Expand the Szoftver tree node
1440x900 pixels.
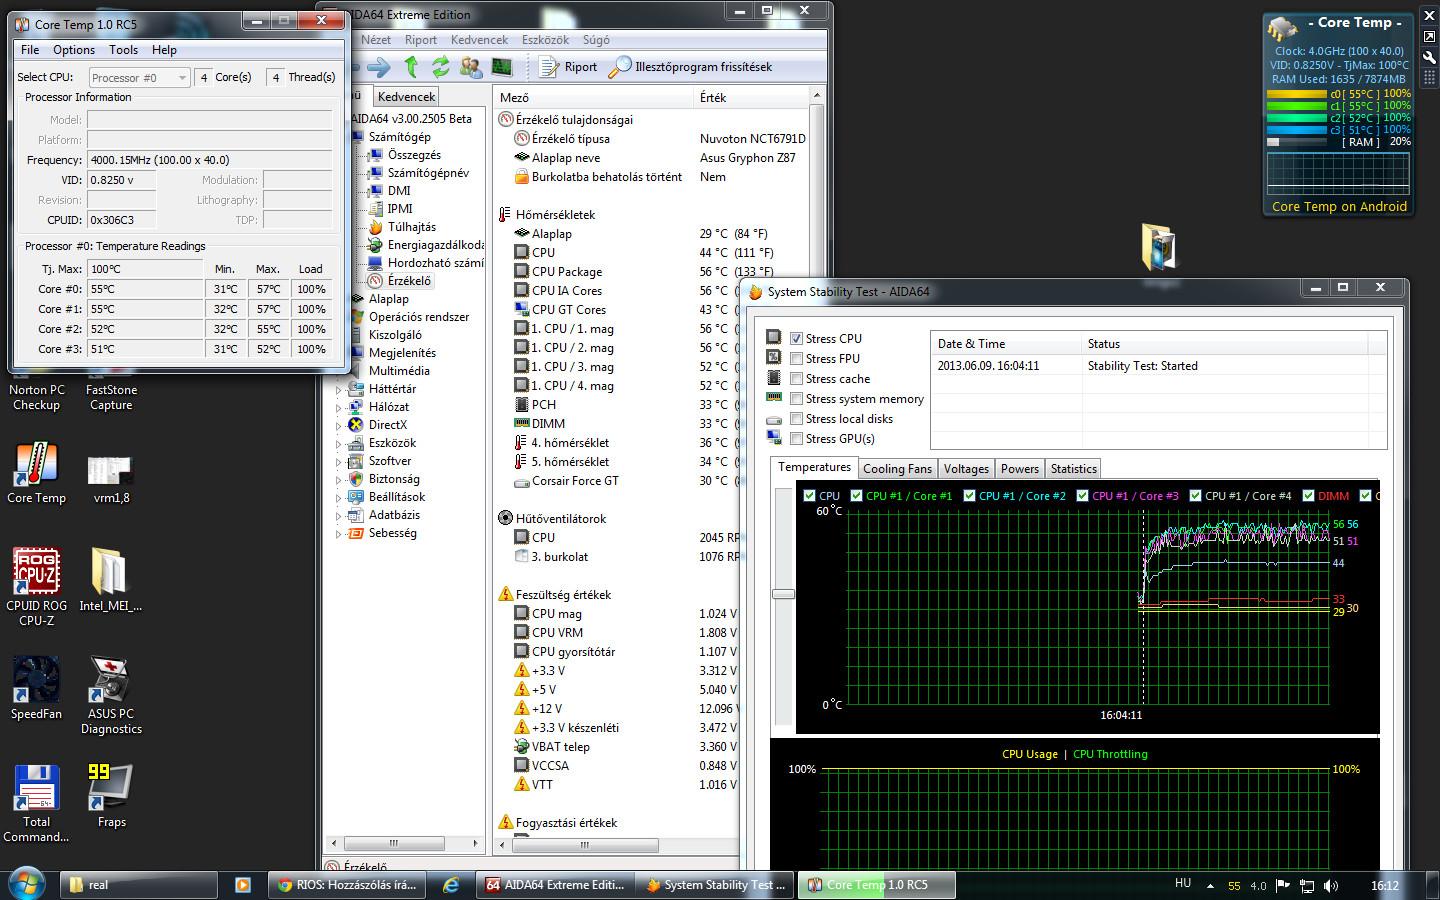(338, 461)
